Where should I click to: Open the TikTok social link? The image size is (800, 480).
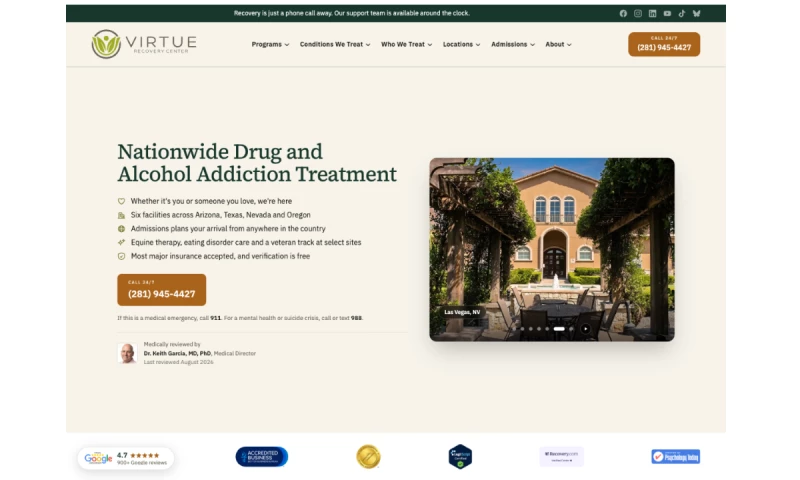click(x=682, y=14)
